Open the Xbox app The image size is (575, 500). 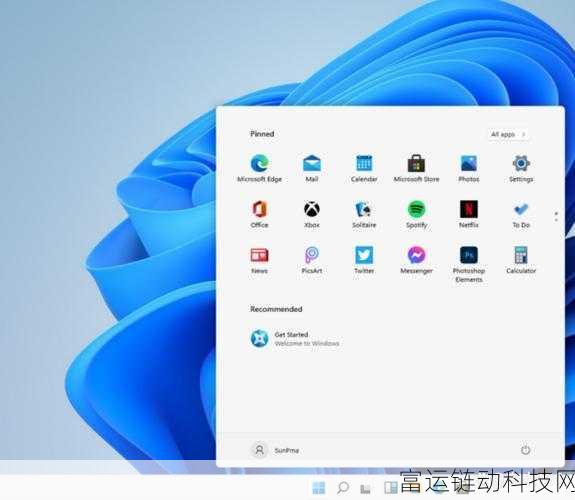click(x=312, y=214)
